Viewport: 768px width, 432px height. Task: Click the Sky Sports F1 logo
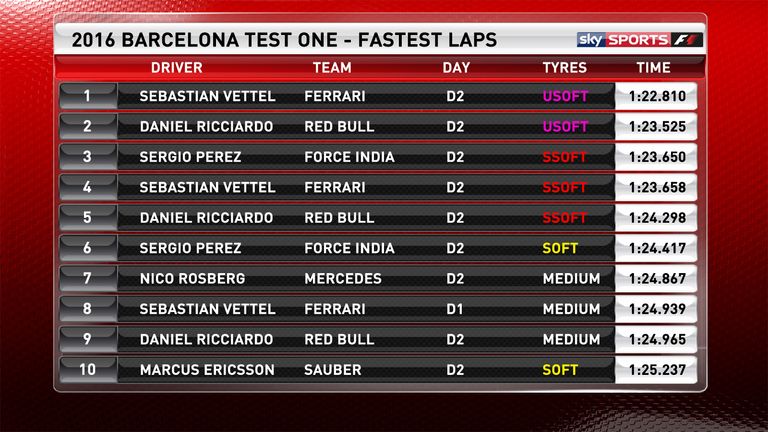click(640, 40)
